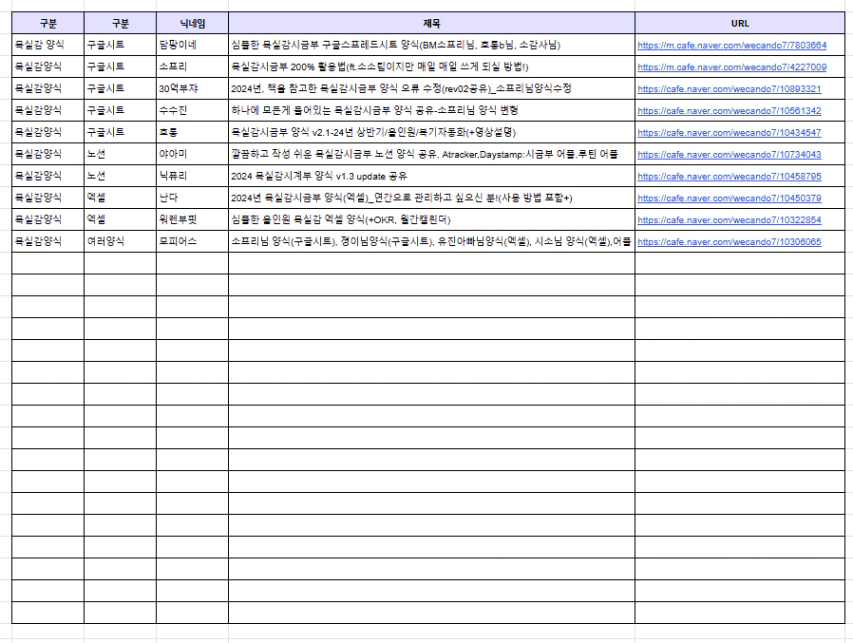Follow the wecando7/10434547 URL

click(729, 132)
